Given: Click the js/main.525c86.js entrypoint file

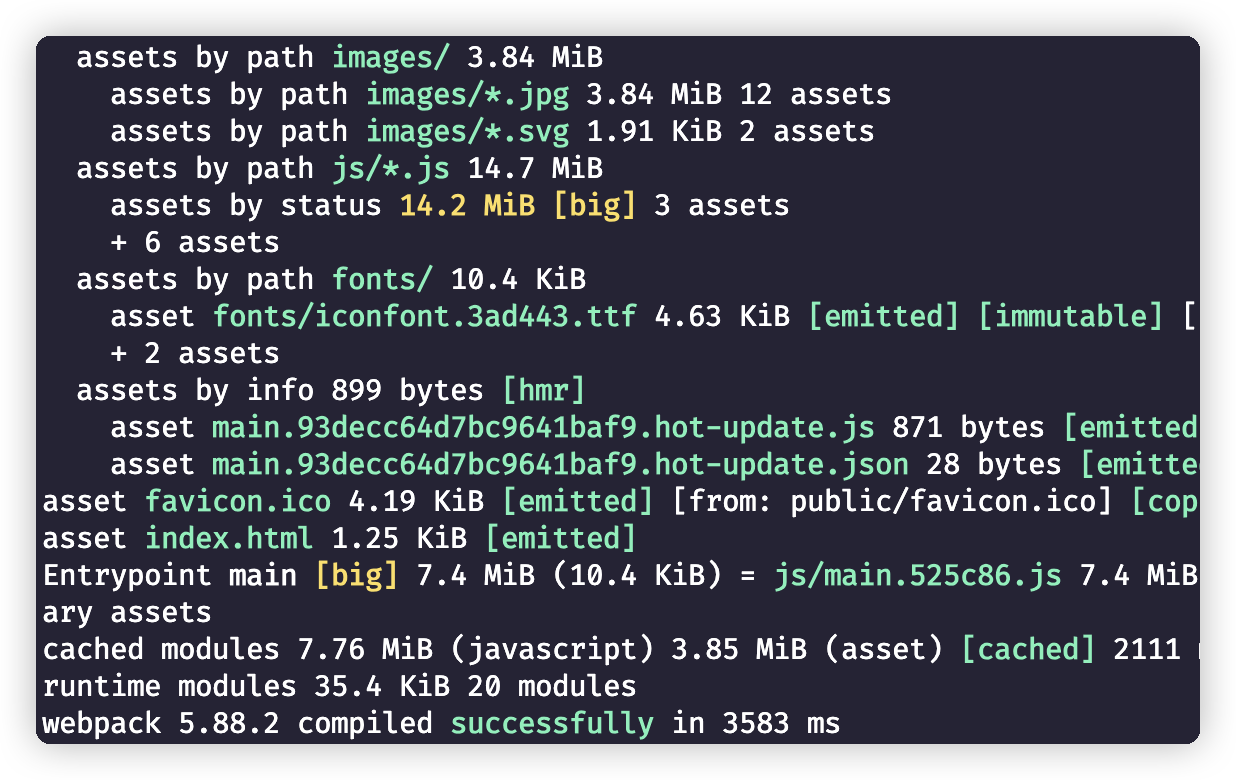Looking at the screenshot, I should click(x=917, y=576).
